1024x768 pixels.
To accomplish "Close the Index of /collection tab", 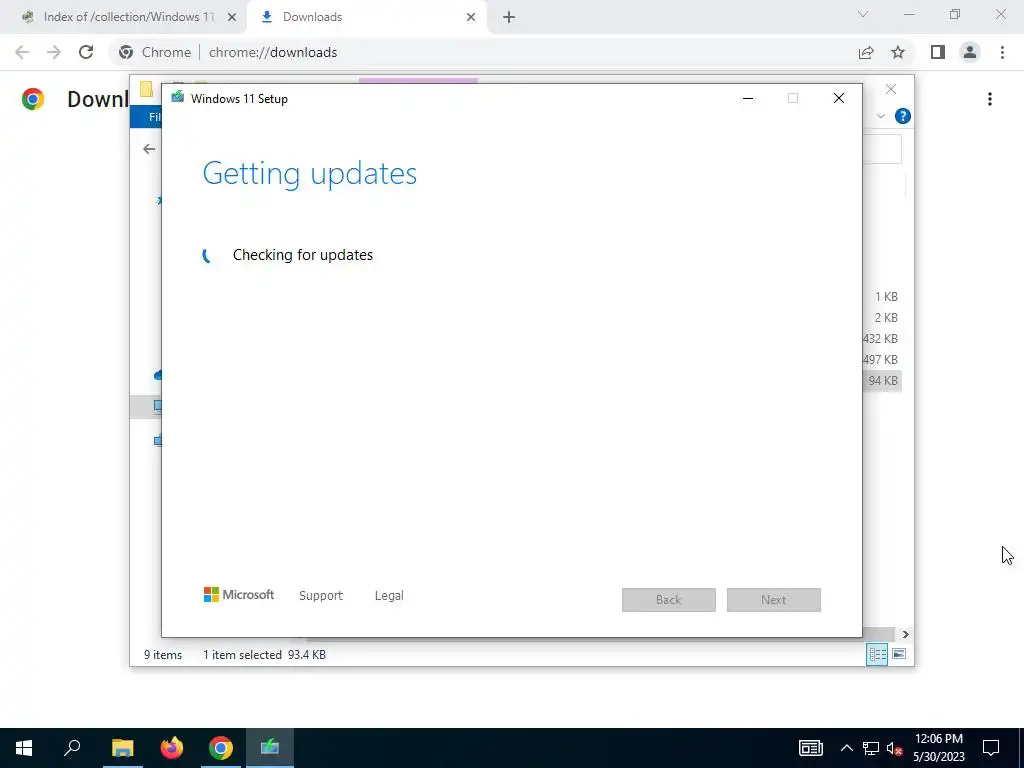I will click(x=232, y=17).
